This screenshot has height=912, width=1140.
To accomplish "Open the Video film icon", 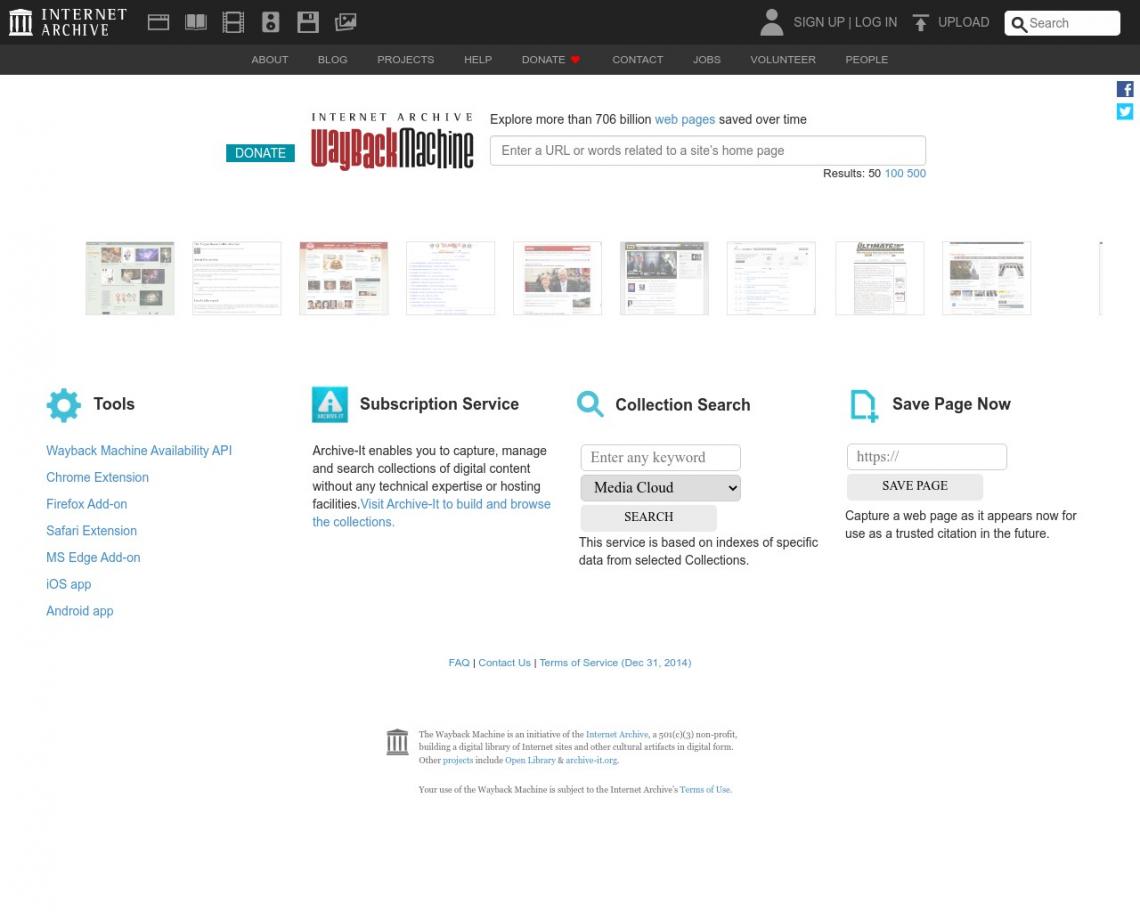I will (x=233, y=23).
